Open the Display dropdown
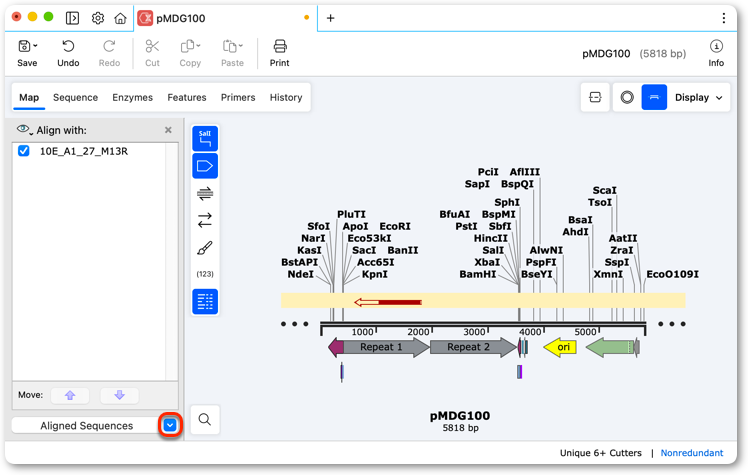This screenshot has height=475, width=754. pyautogui.click(x=698, y=98)
